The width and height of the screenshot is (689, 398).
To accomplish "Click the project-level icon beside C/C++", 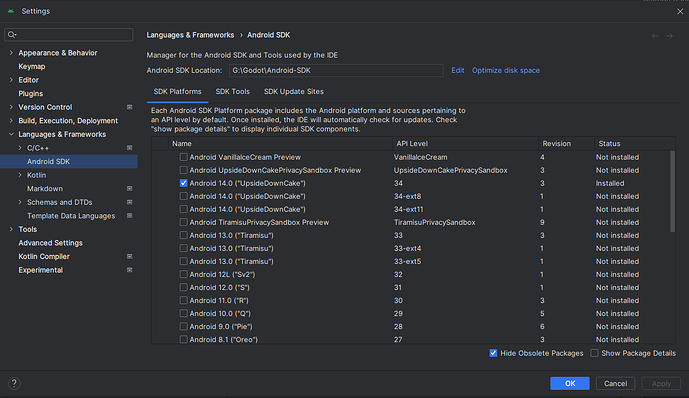I will pyautogui.click(x=130, y=148).
